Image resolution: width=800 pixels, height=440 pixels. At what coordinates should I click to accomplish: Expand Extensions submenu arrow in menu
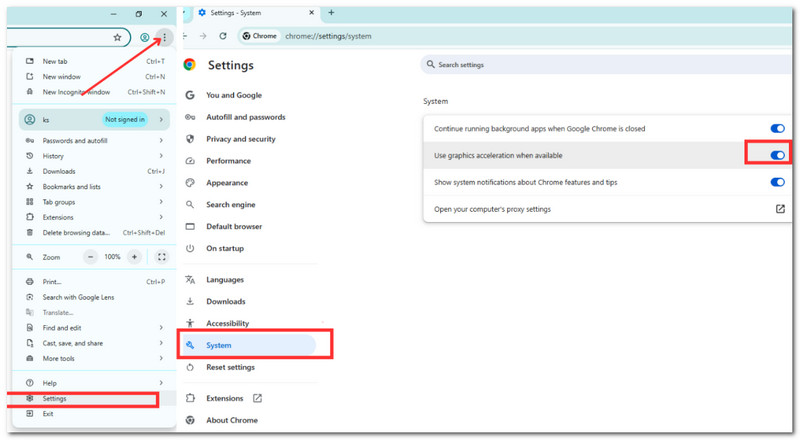coord(161,217)
